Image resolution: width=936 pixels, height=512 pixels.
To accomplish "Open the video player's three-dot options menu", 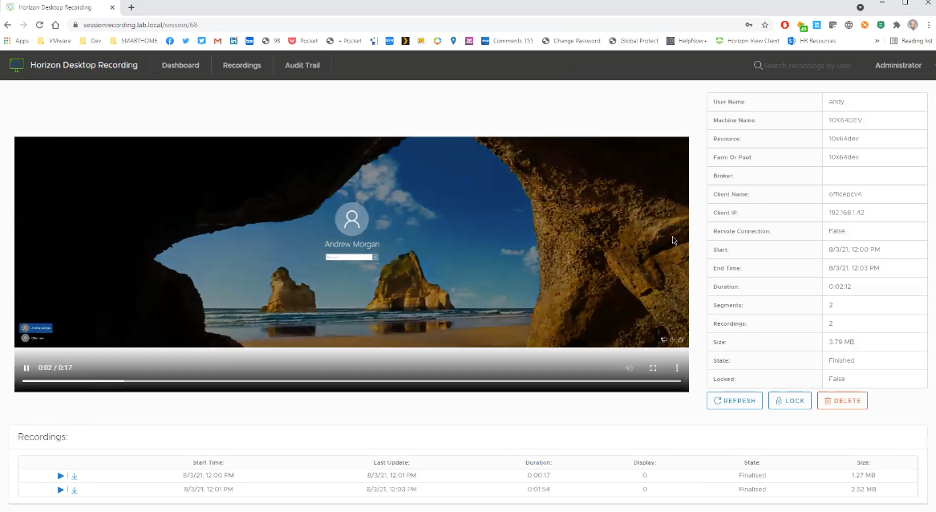I will [677, 368].
